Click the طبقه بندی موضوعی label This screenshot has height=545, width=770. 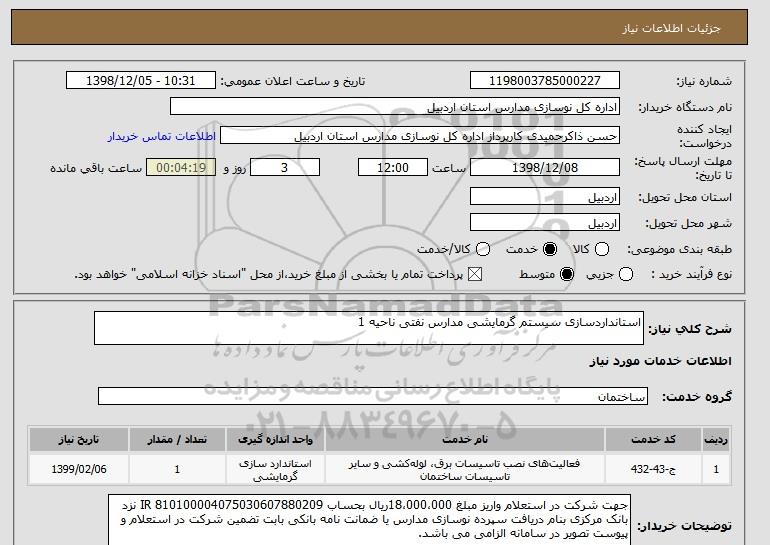(680, 249)
